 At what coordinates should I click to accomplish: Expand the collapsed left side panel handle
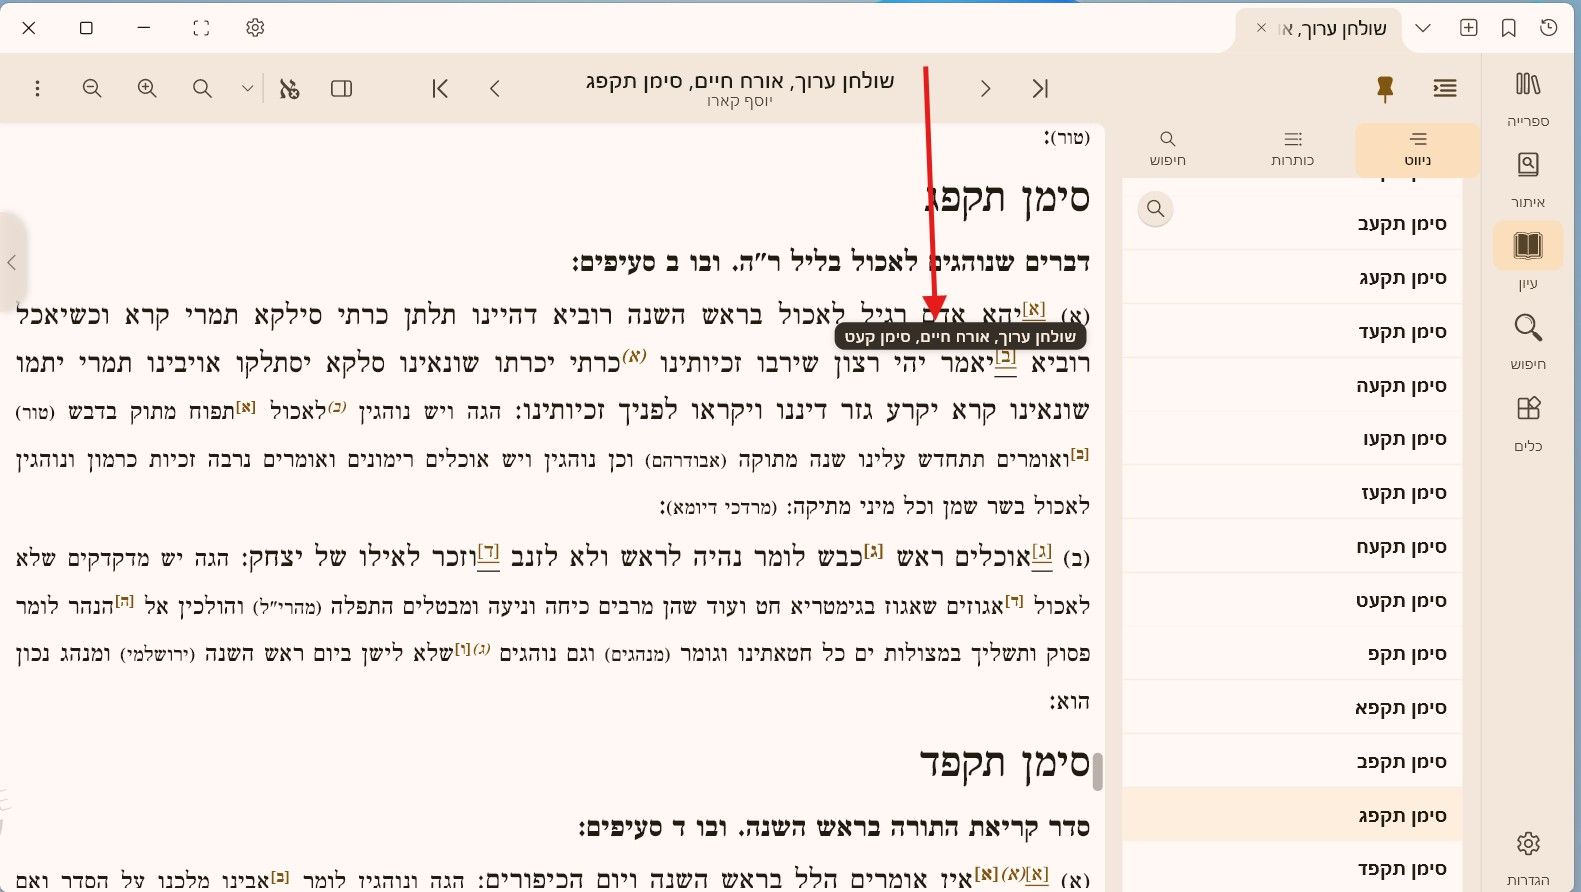(x=12, y=263)
